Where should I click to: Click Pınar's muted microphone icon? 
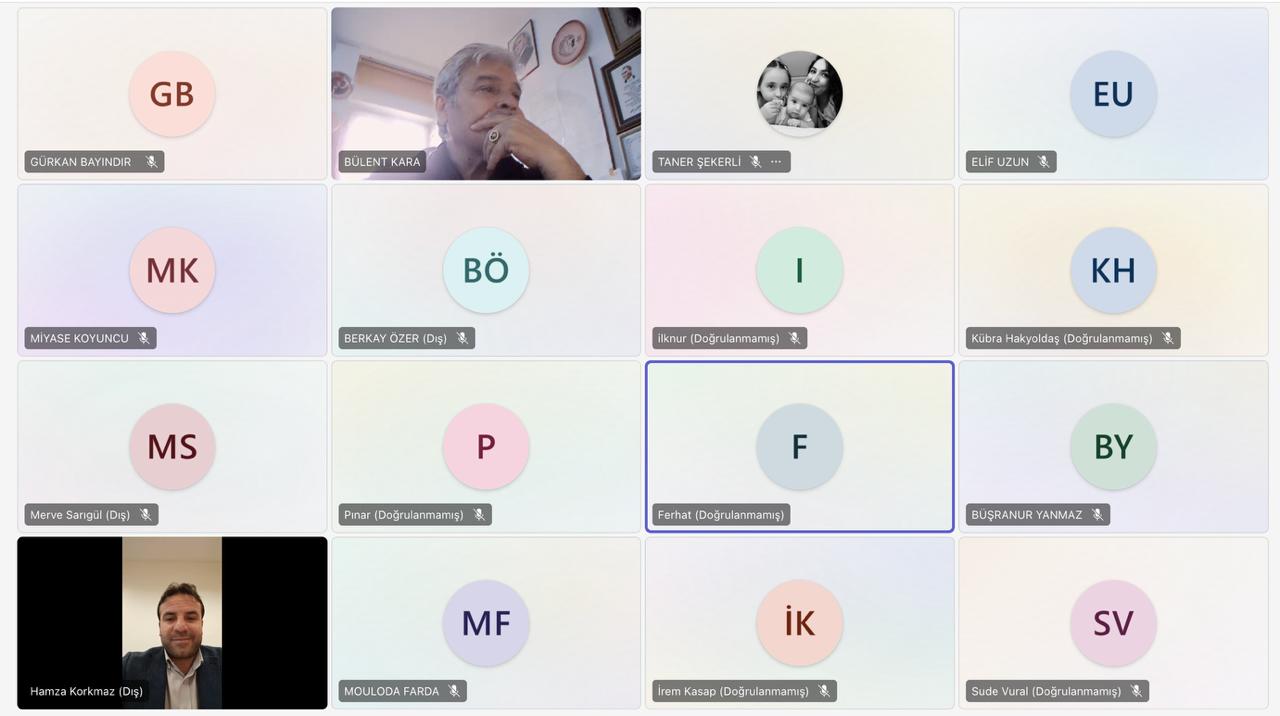pyautogui.click(x=479, y=515)
